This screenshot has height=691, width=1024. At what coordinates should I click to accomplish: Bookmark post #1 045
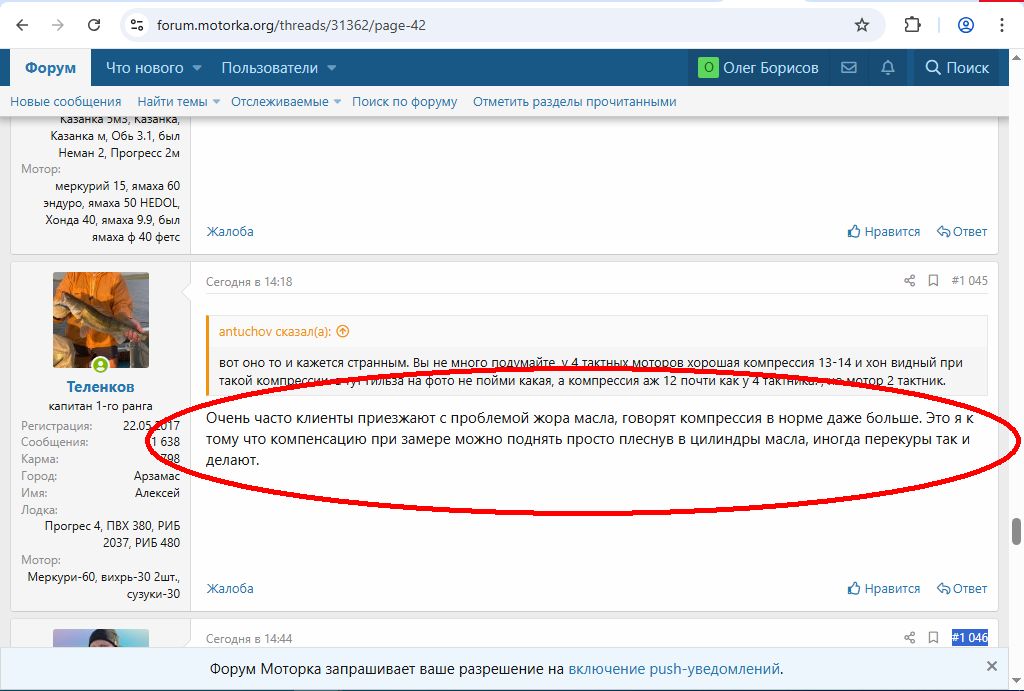click(x=933, y=281)
